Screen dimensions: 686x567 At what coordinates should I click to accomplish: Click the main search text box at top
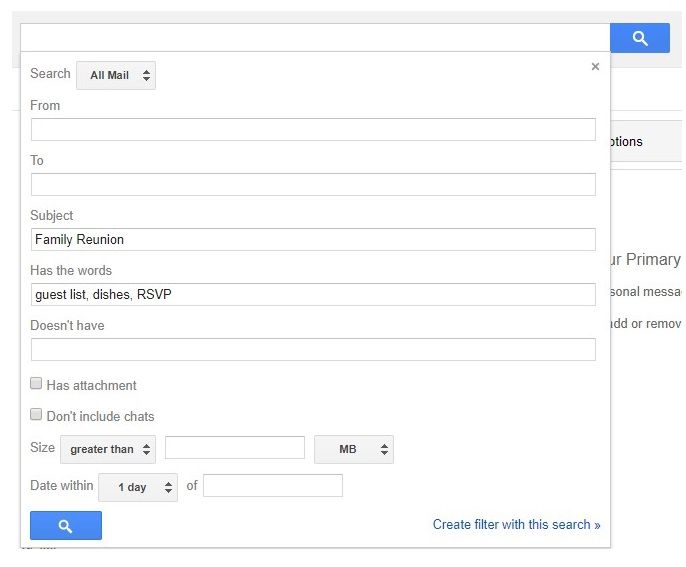pos(315,38)
